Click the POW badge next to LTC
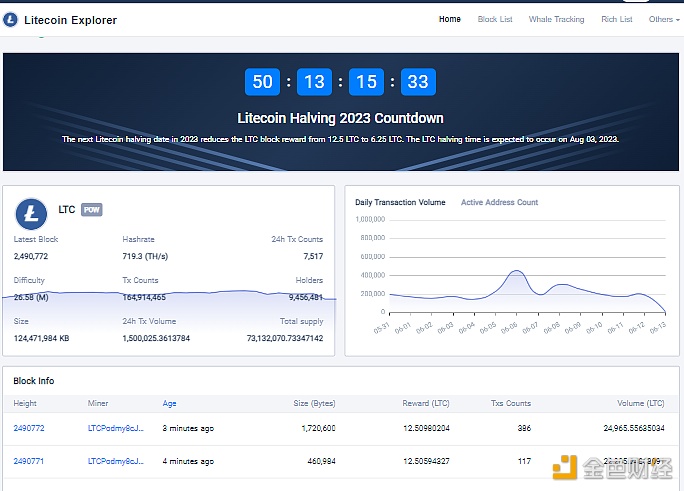Image resolution: width=684 pixels, height=491 pixels. 92,210
